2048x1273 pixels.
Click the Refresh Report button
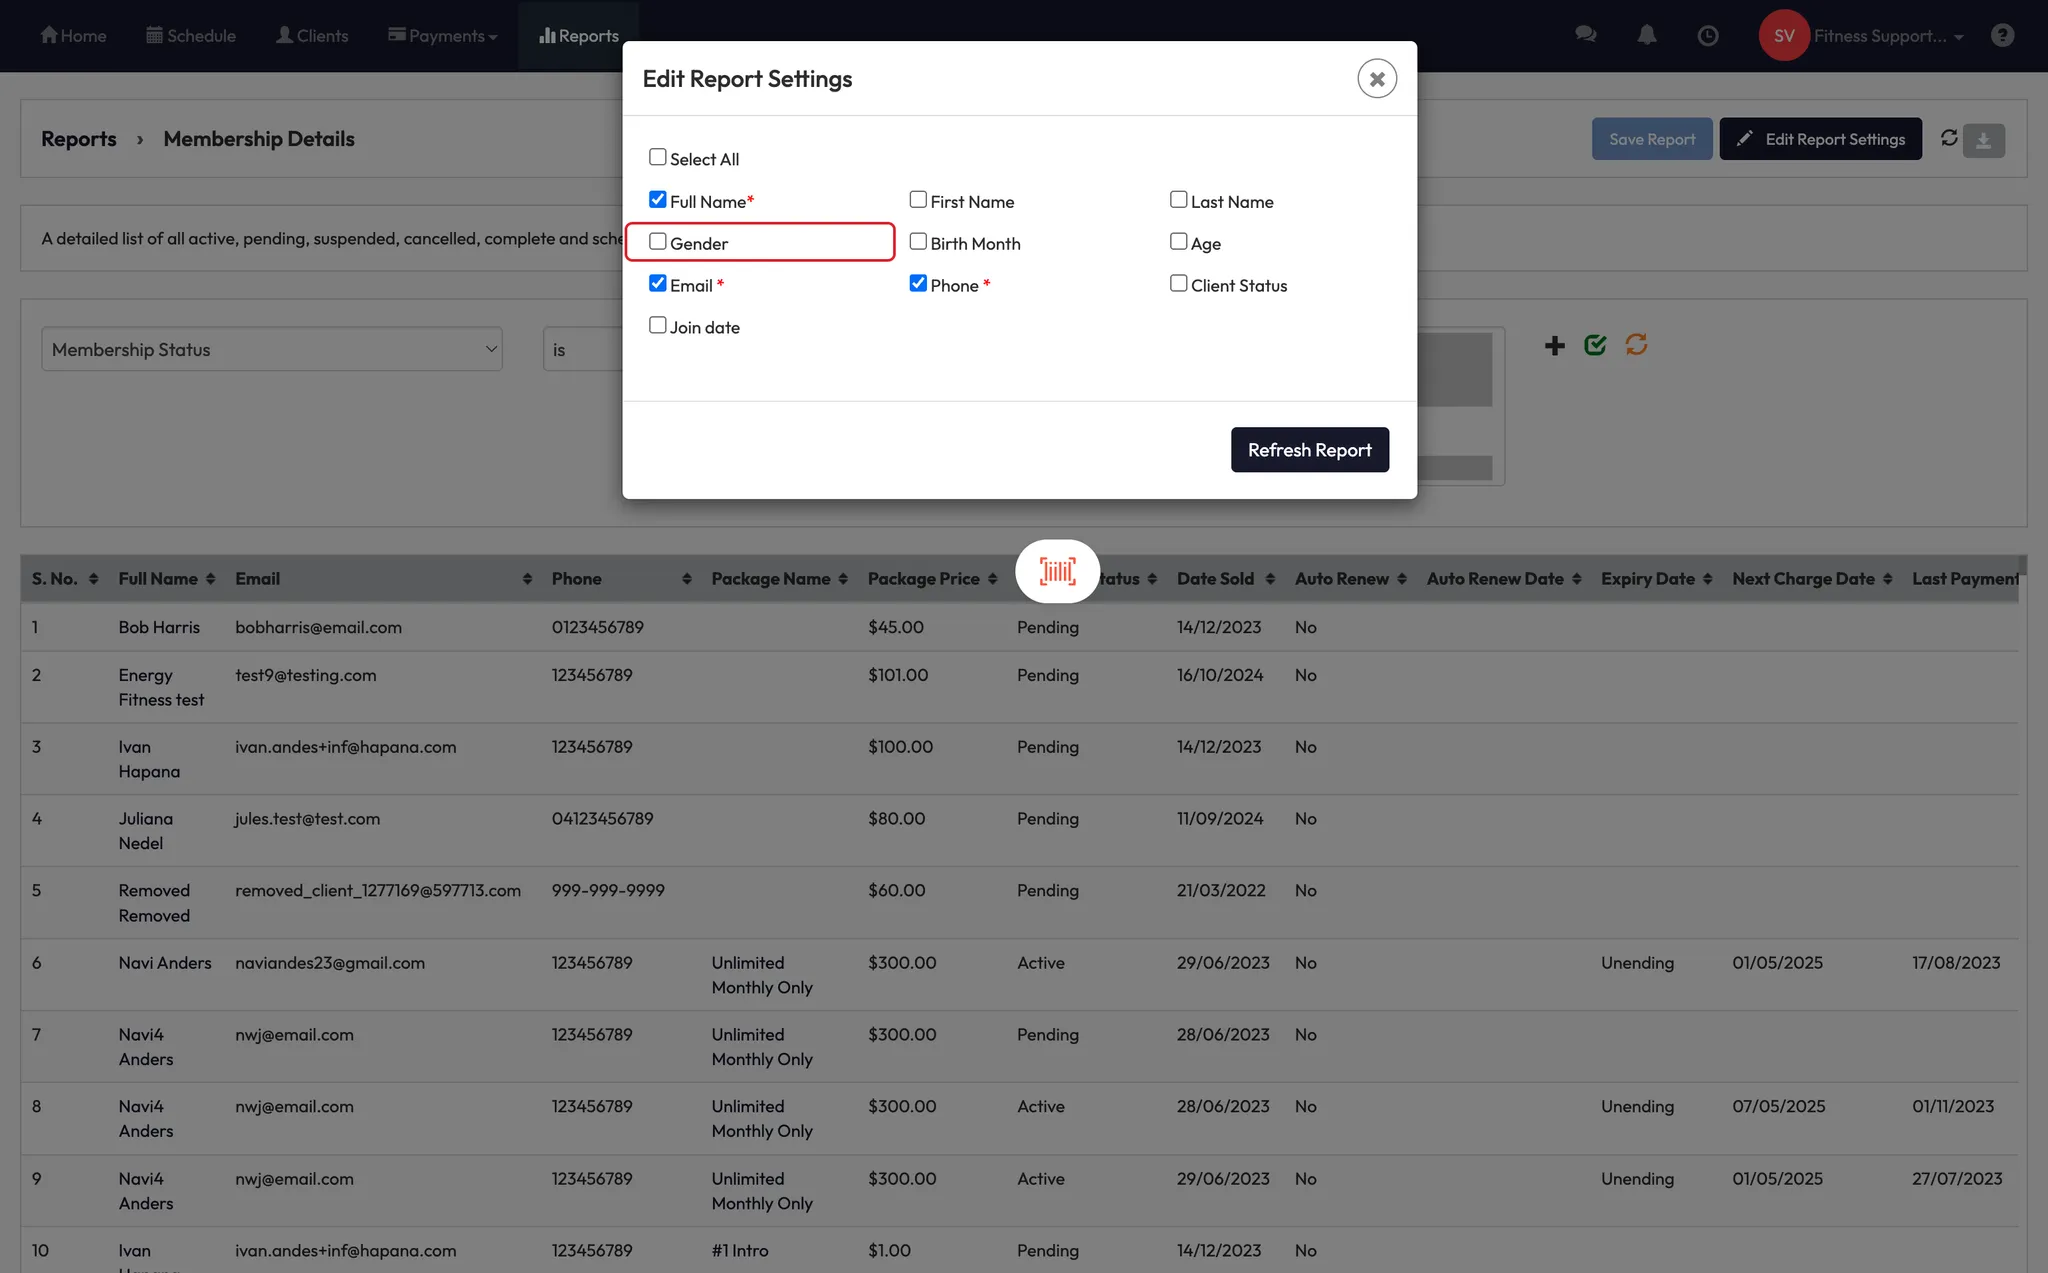pos(1309,450)
